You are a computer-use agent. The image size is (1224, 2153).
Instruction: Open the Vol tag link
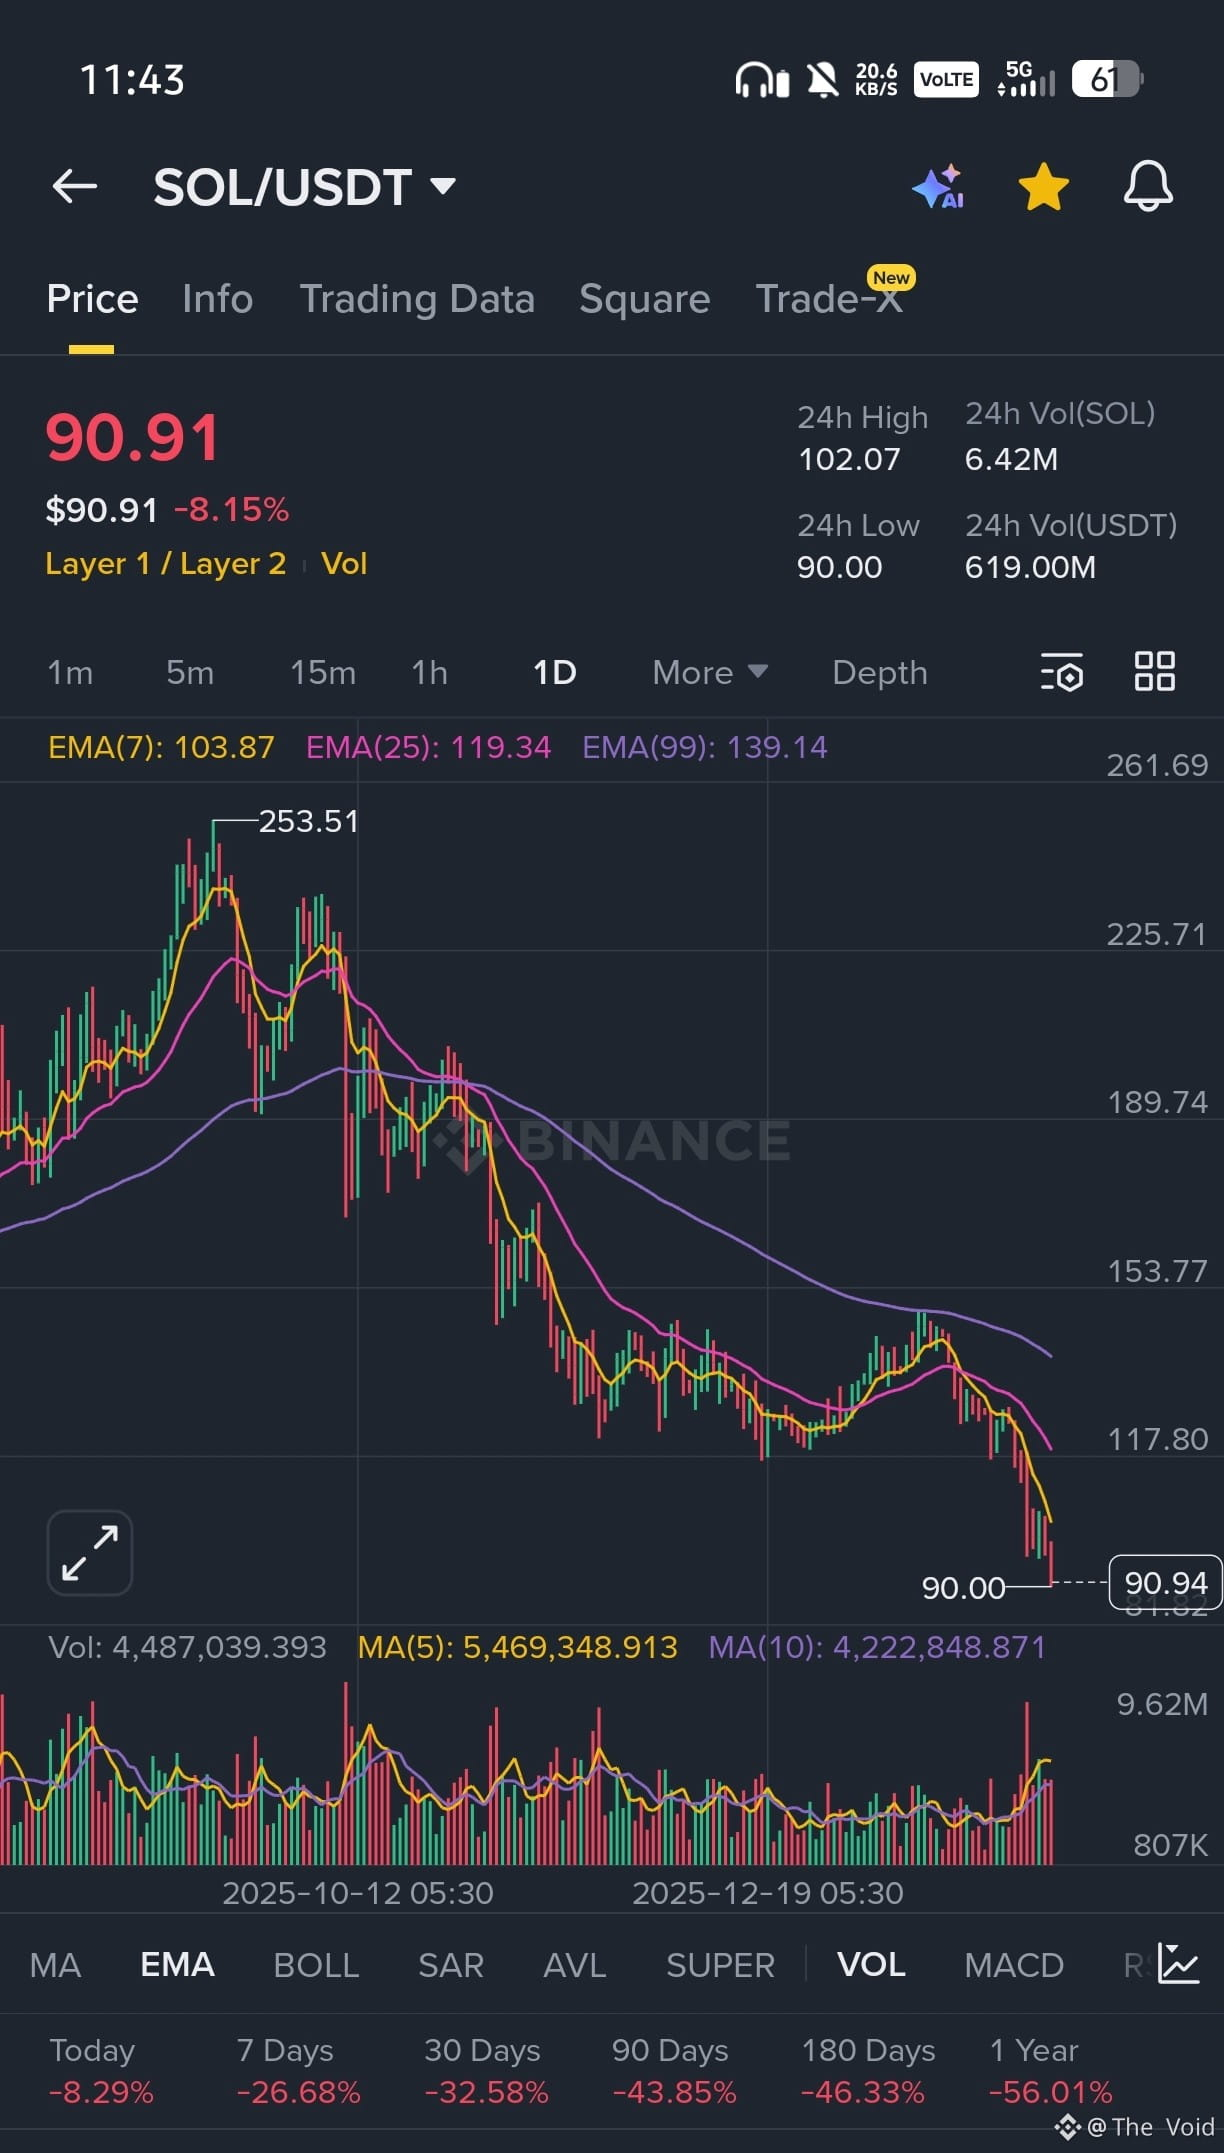click(344, 564)
